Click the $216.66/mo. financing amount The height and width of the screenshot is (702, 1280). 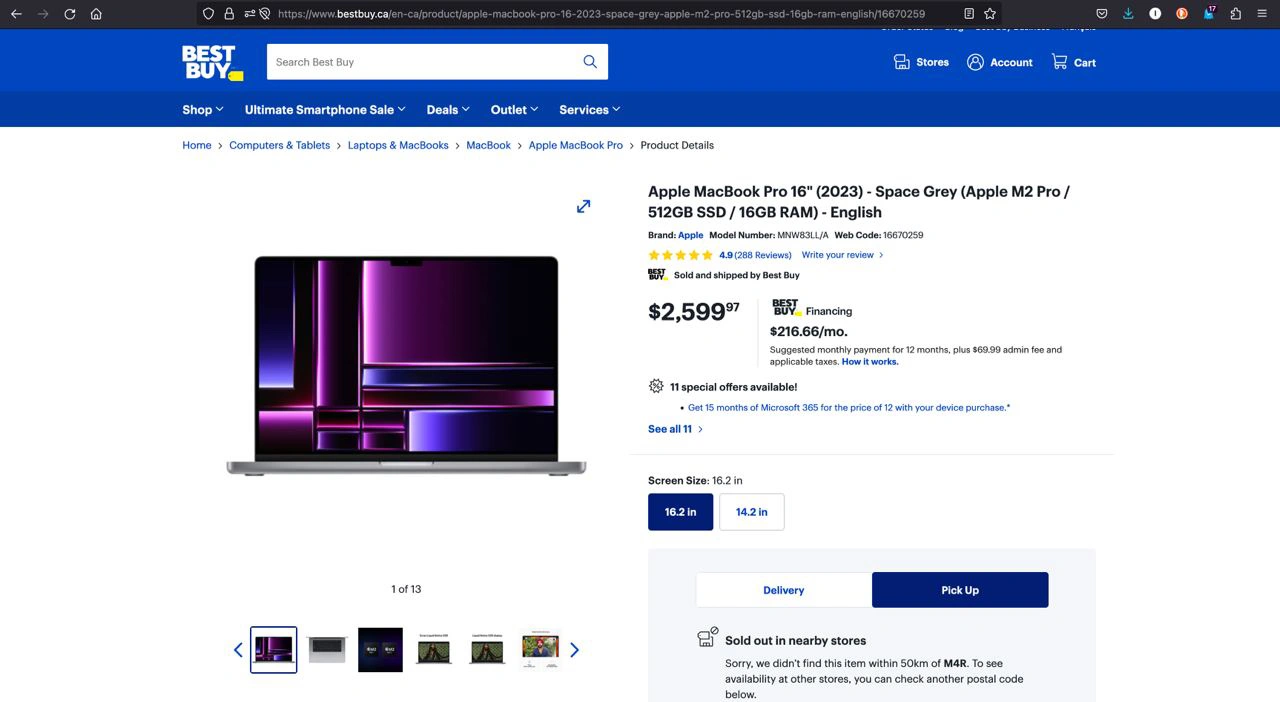809,332
